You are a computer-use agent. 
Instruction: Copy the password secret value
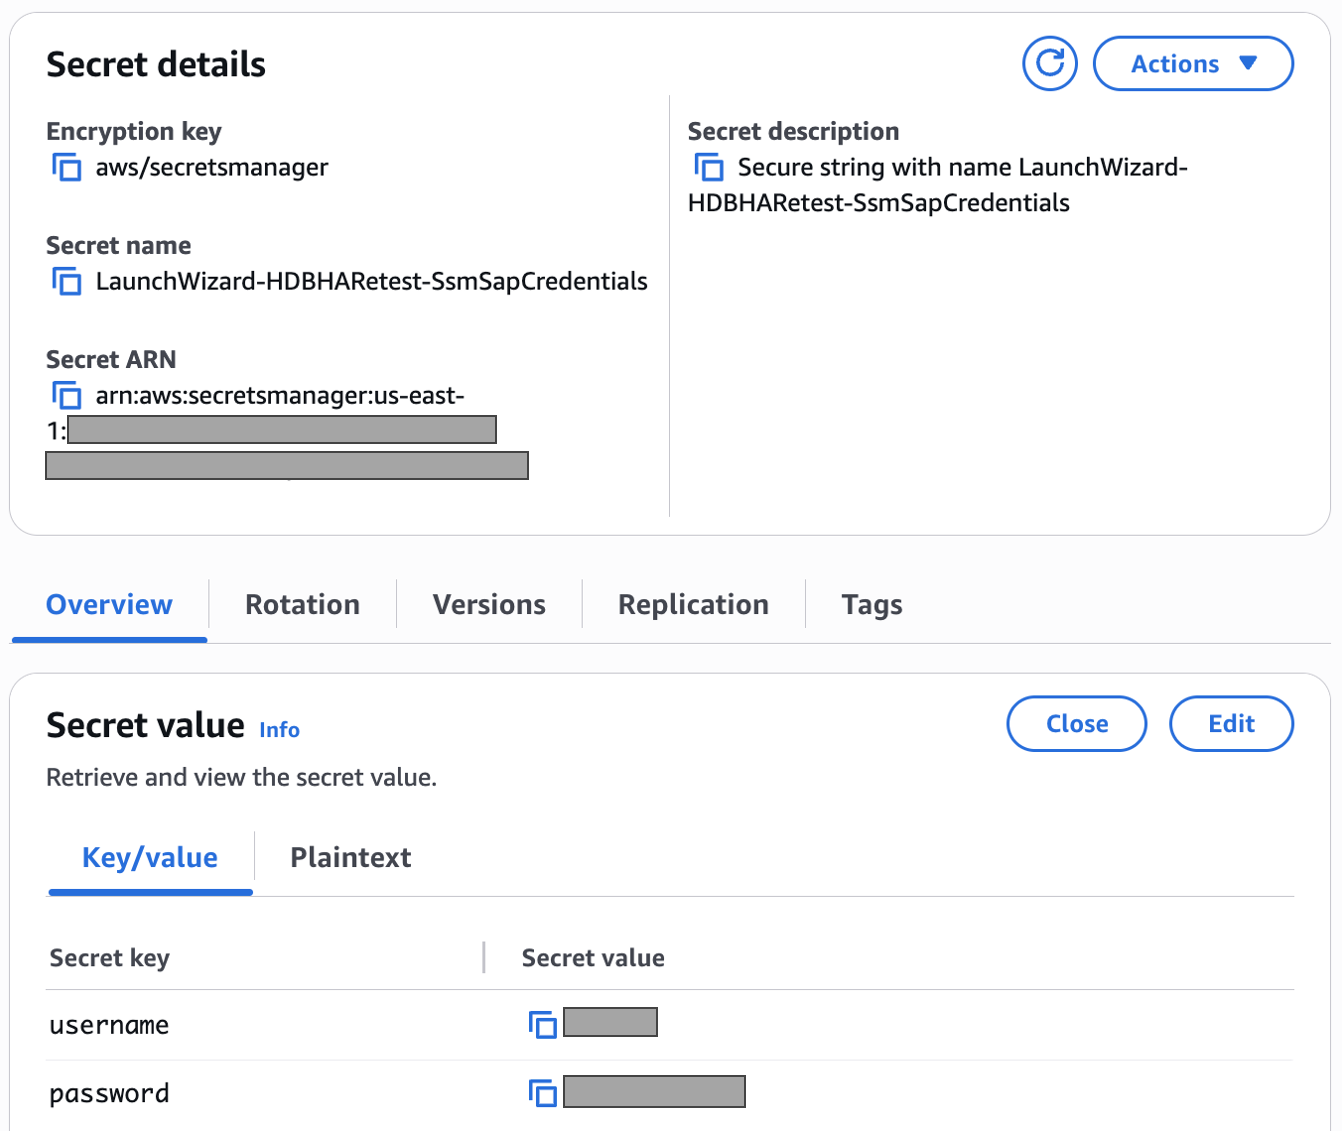542,1093
